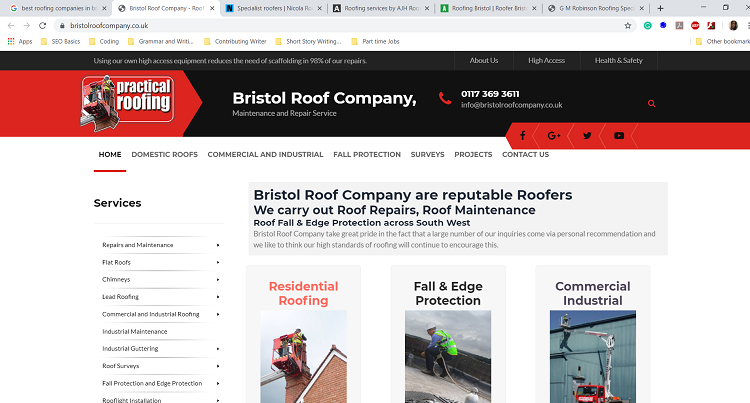Select SURVEYS in the navigation
Viewport: 750px width, 403px height.
click(428, 154)
